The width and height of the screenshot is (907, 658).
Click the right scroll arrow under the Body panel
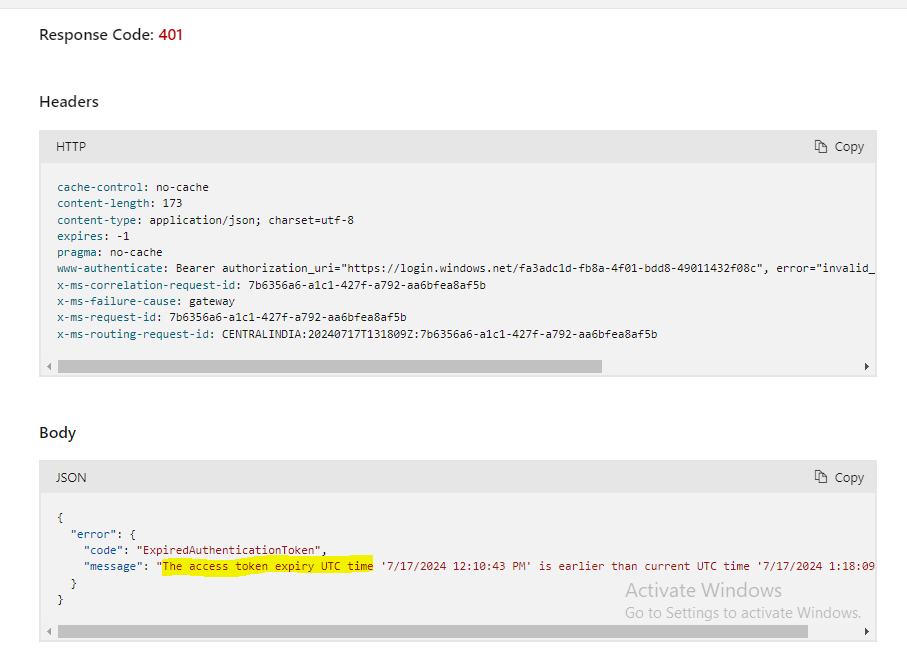click(866, 631)
